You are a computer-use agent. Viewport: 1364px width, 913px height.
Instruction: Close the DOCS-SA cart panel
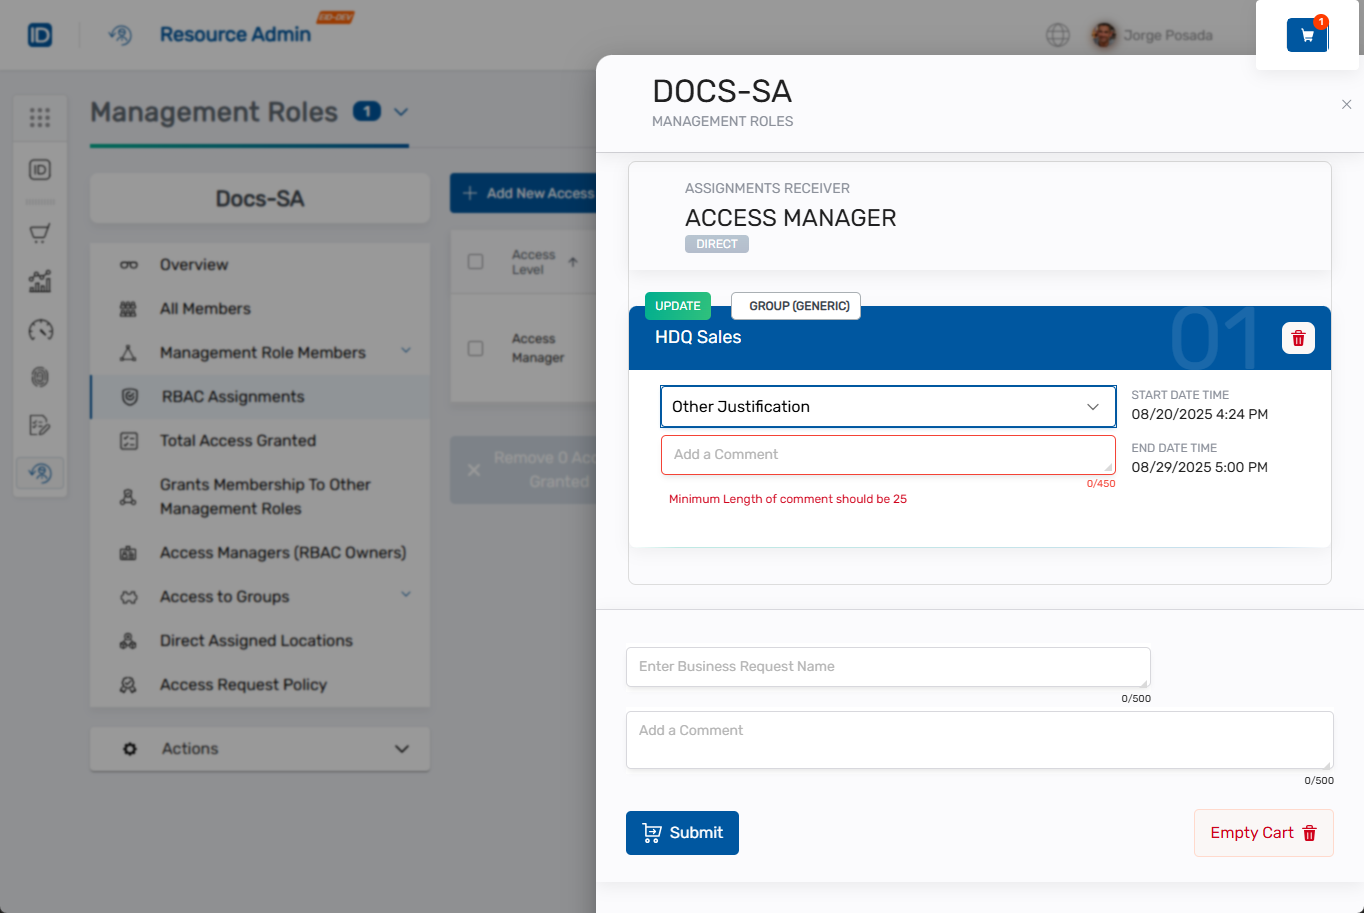(x=1346, y=105)
